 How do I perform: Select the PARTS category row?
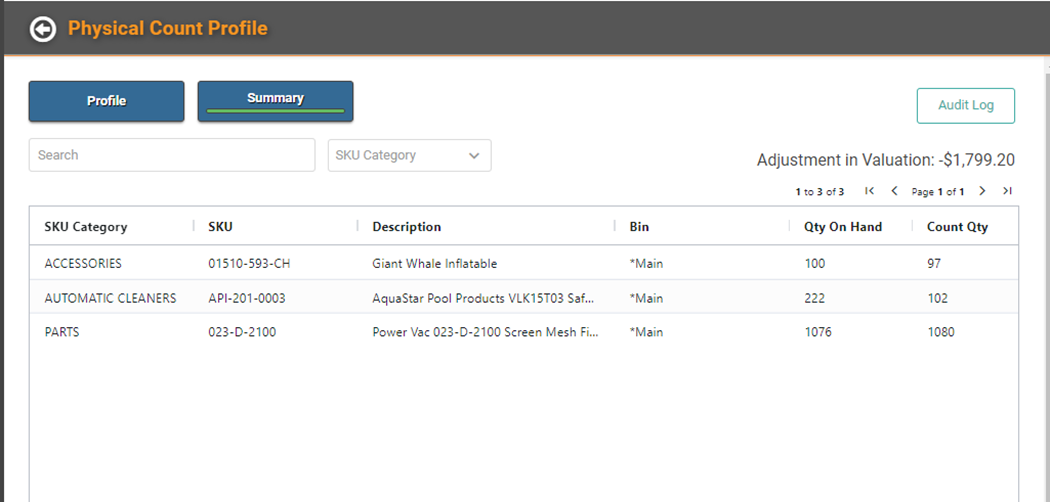[62, 332]
